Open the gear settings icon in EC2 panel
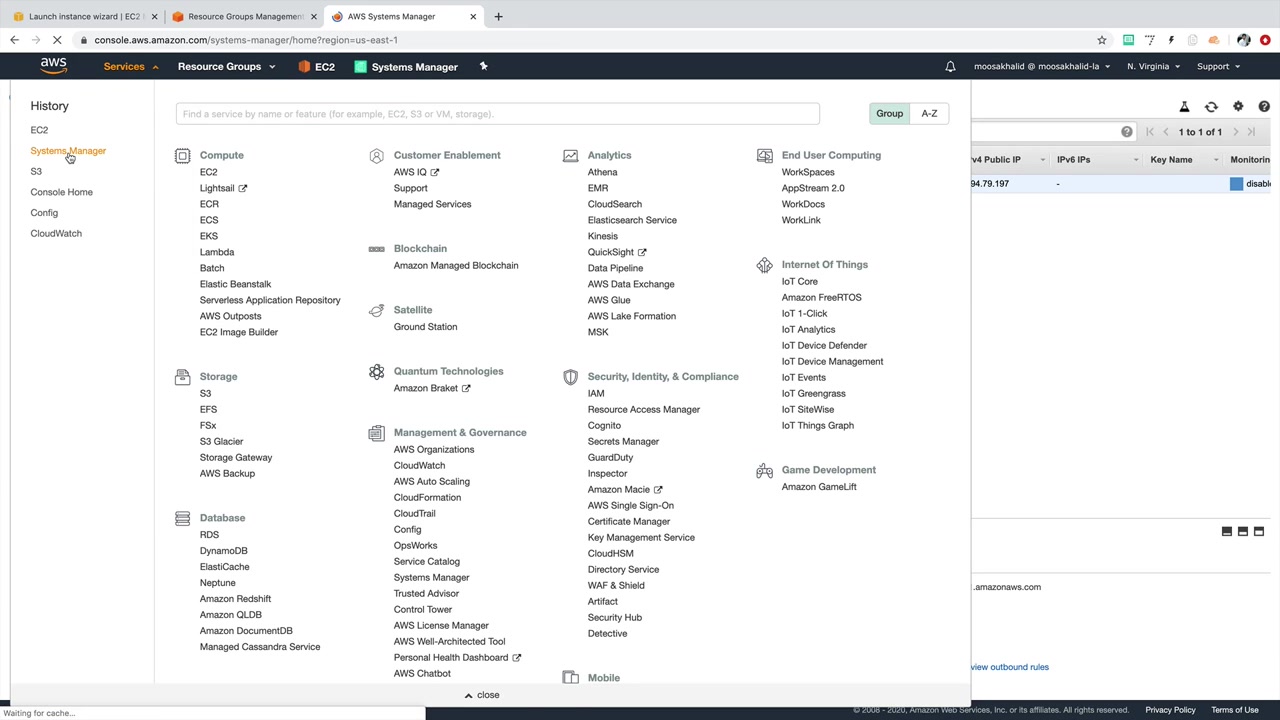1280x720 pixels. (x=1238, y=107)
